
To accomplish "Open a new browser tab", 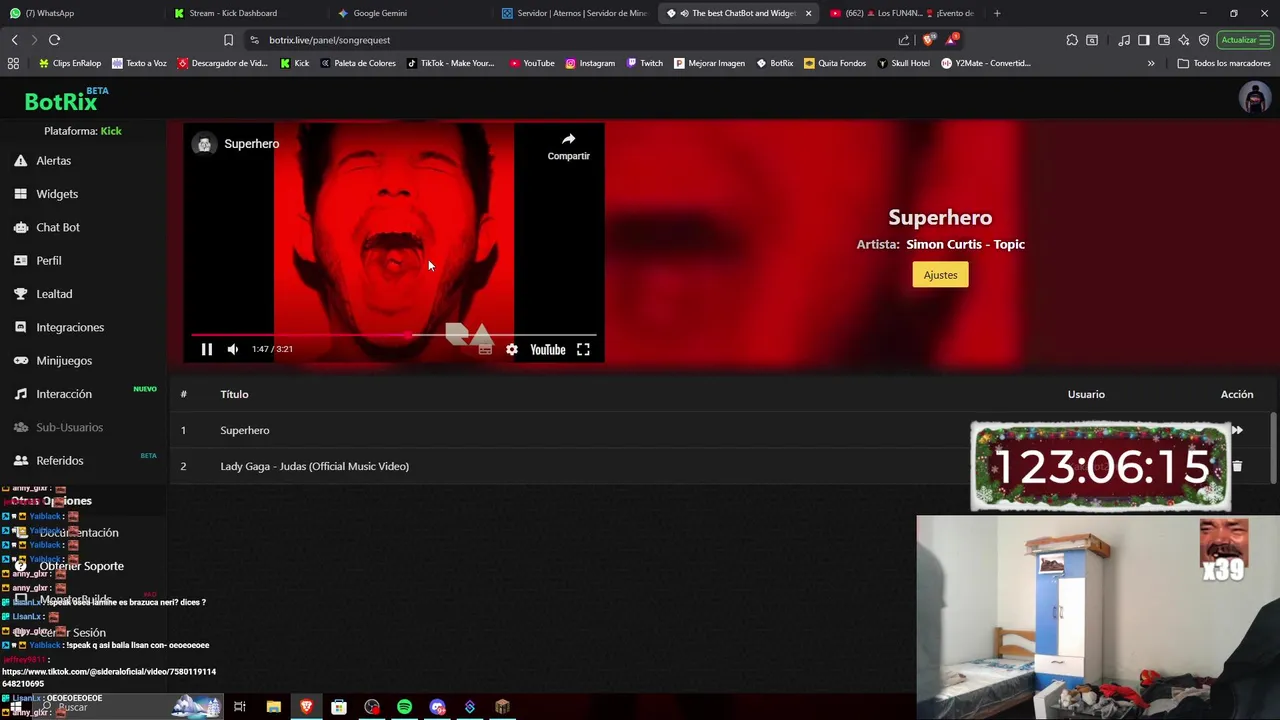I will pyautogui.click(x=997, y=13).
